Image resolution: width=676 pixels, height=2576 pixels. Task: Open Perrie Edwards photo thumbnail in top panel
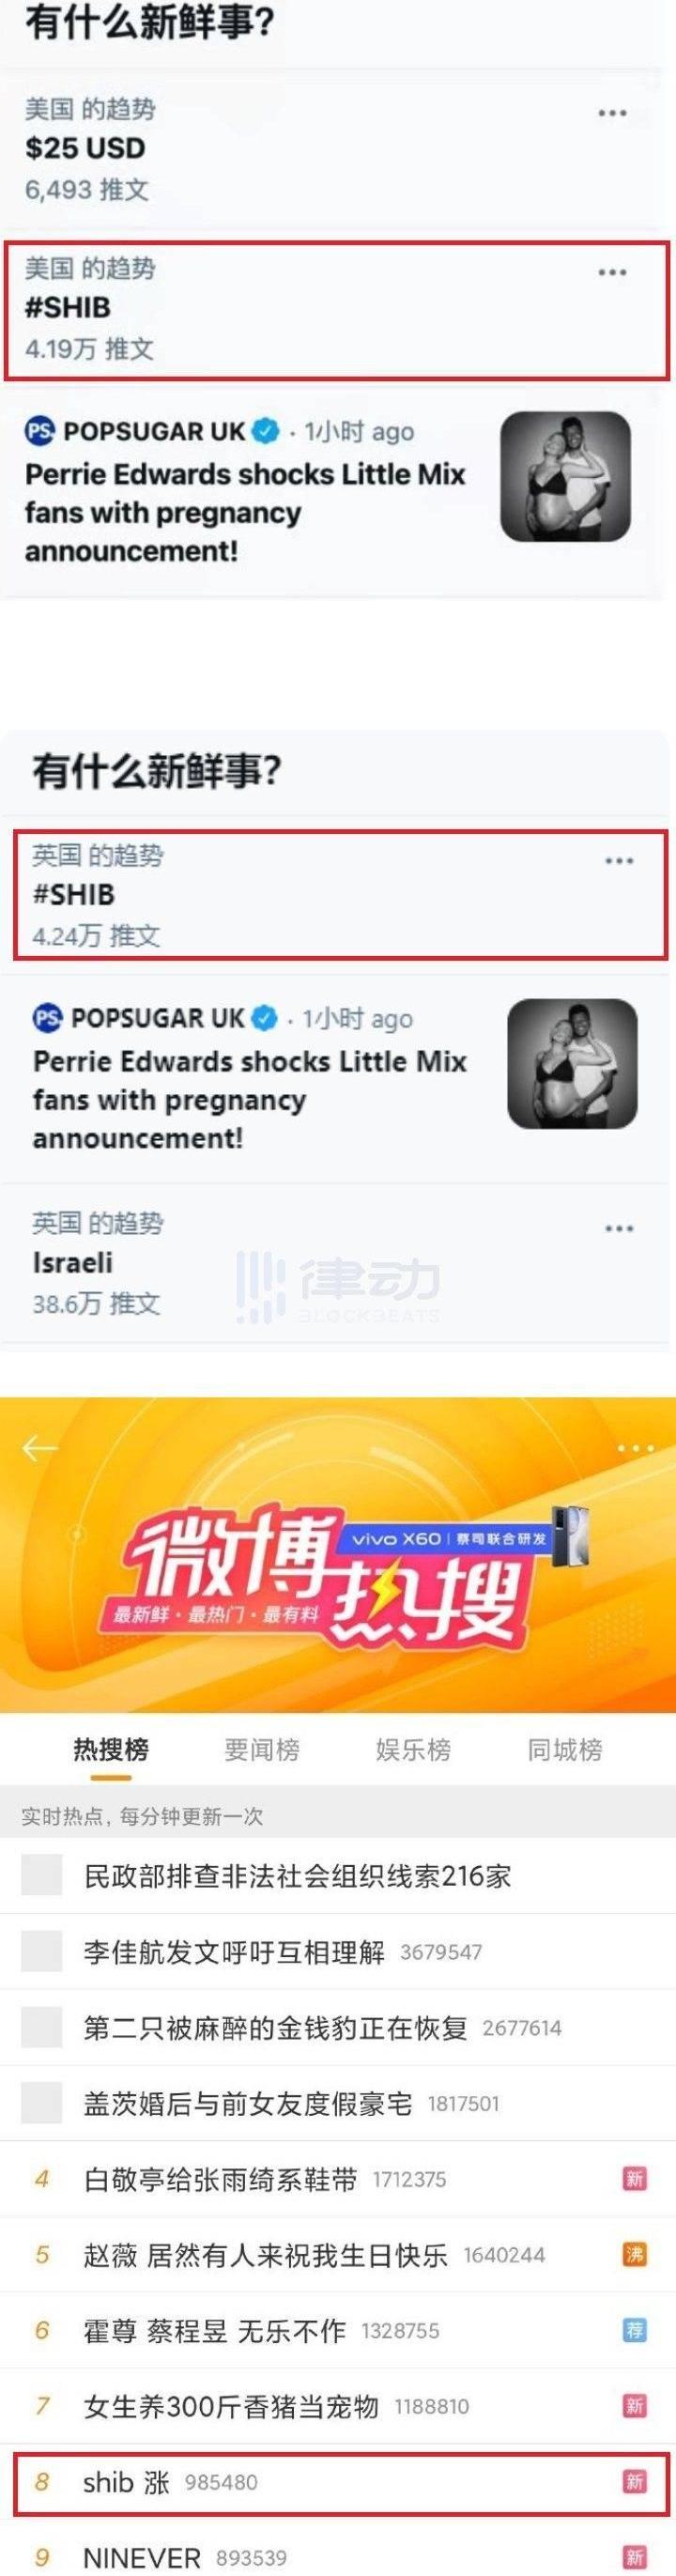(565, 478)
